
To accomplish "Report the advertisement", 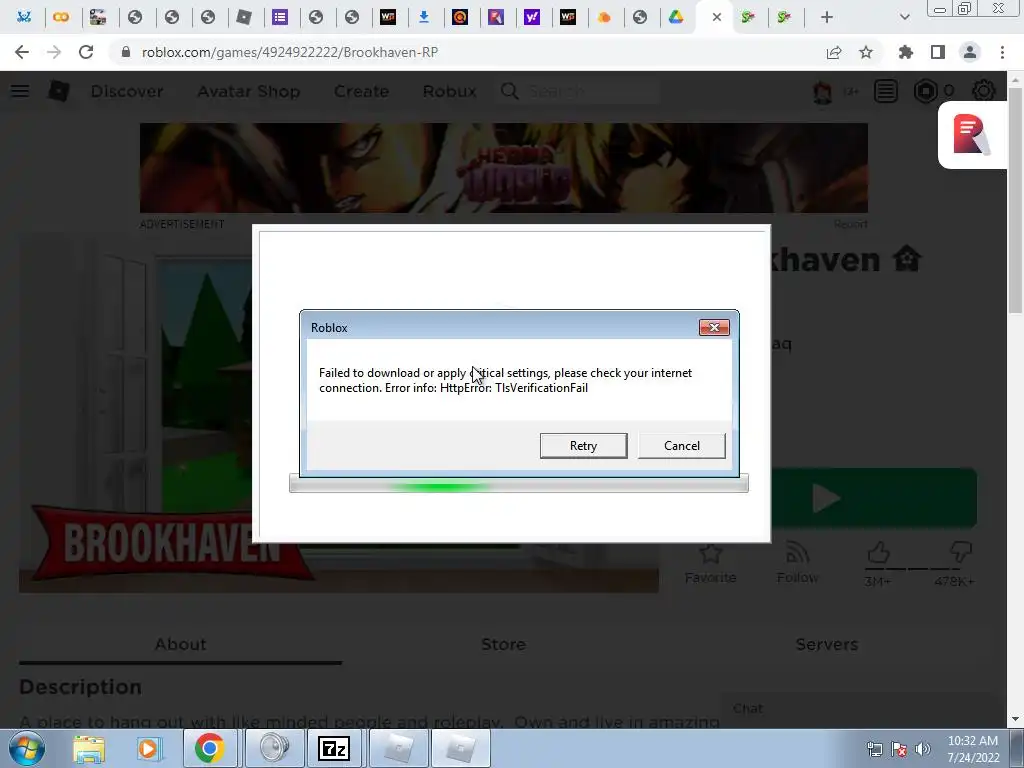I will [x=850, y=224].
